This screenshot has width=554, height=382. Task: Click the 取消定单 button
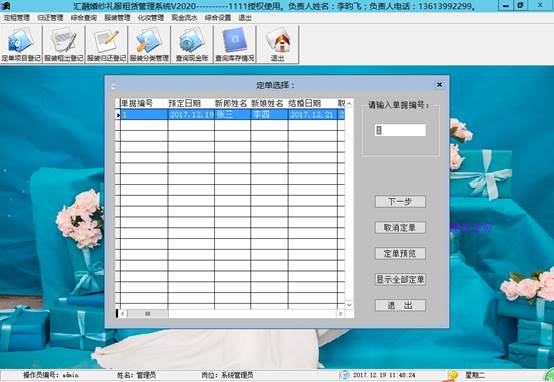tap(400, 228)
